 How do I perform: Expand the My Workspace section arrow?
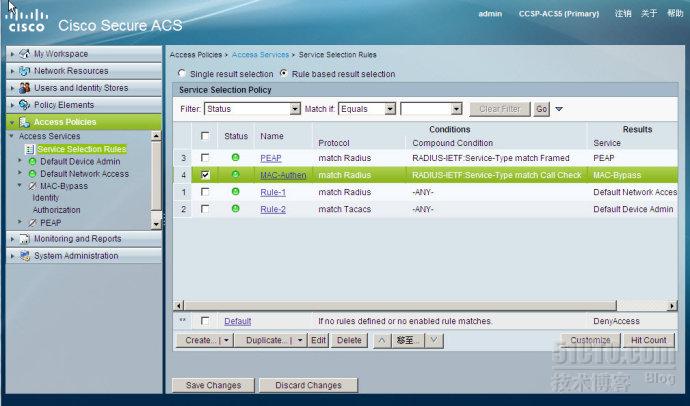[x=12, y=54]
